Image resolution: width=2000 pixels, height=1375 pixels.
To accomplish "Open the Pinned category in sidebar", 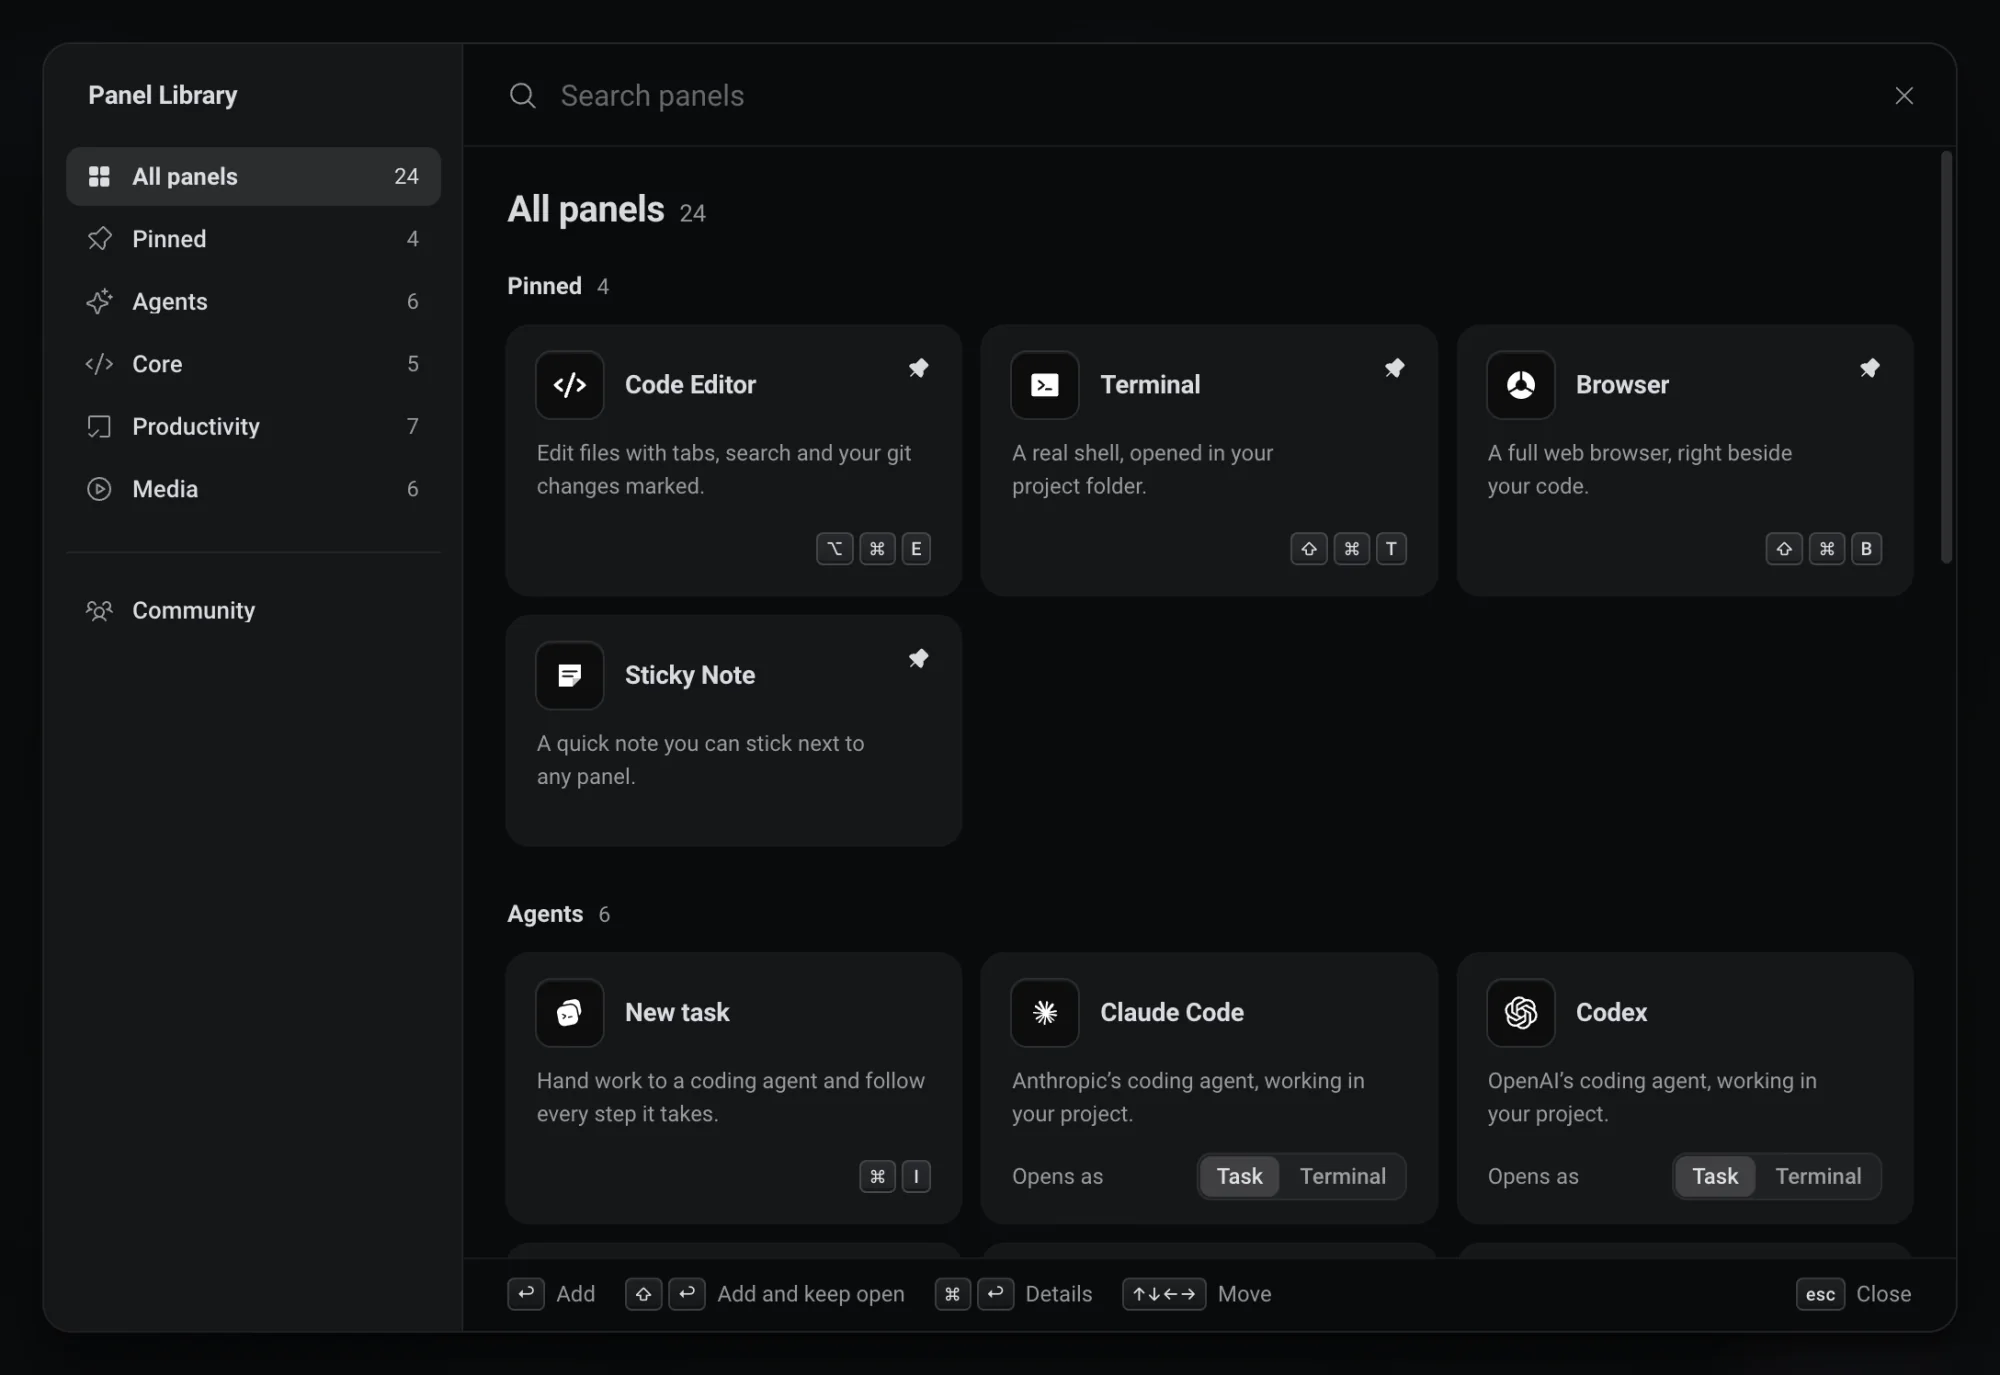I will (253, 239).
